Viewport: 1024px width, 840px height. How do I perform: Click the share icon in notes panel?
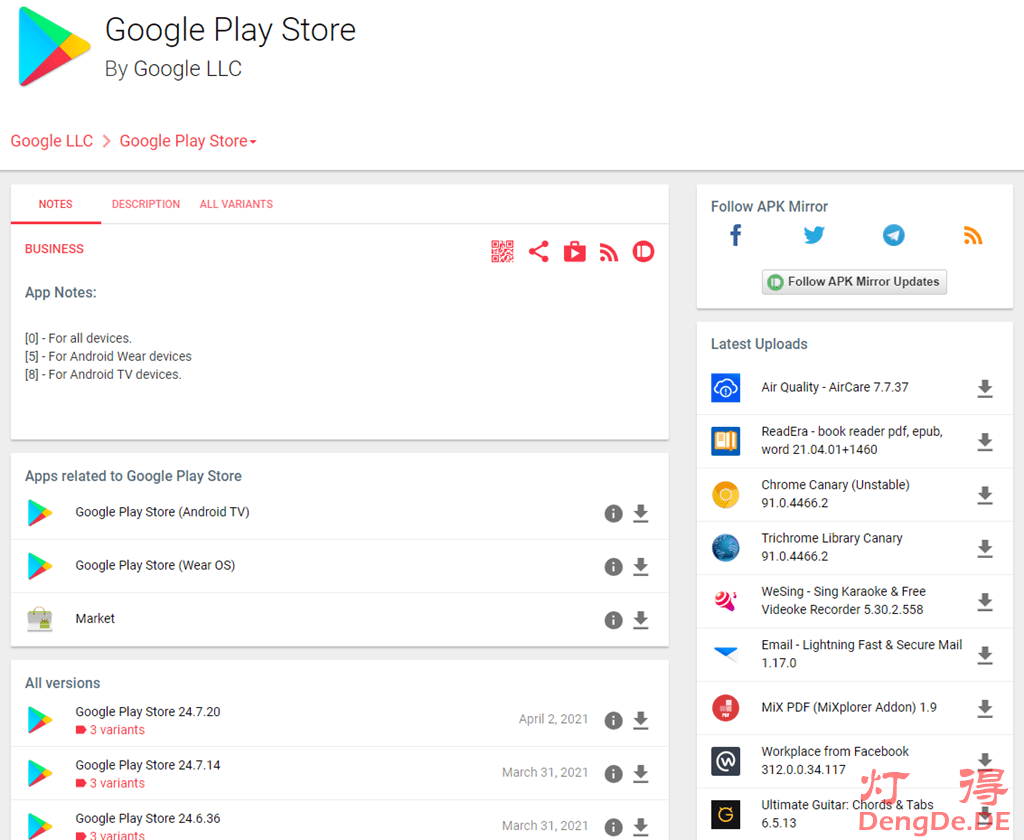point(539,251)
